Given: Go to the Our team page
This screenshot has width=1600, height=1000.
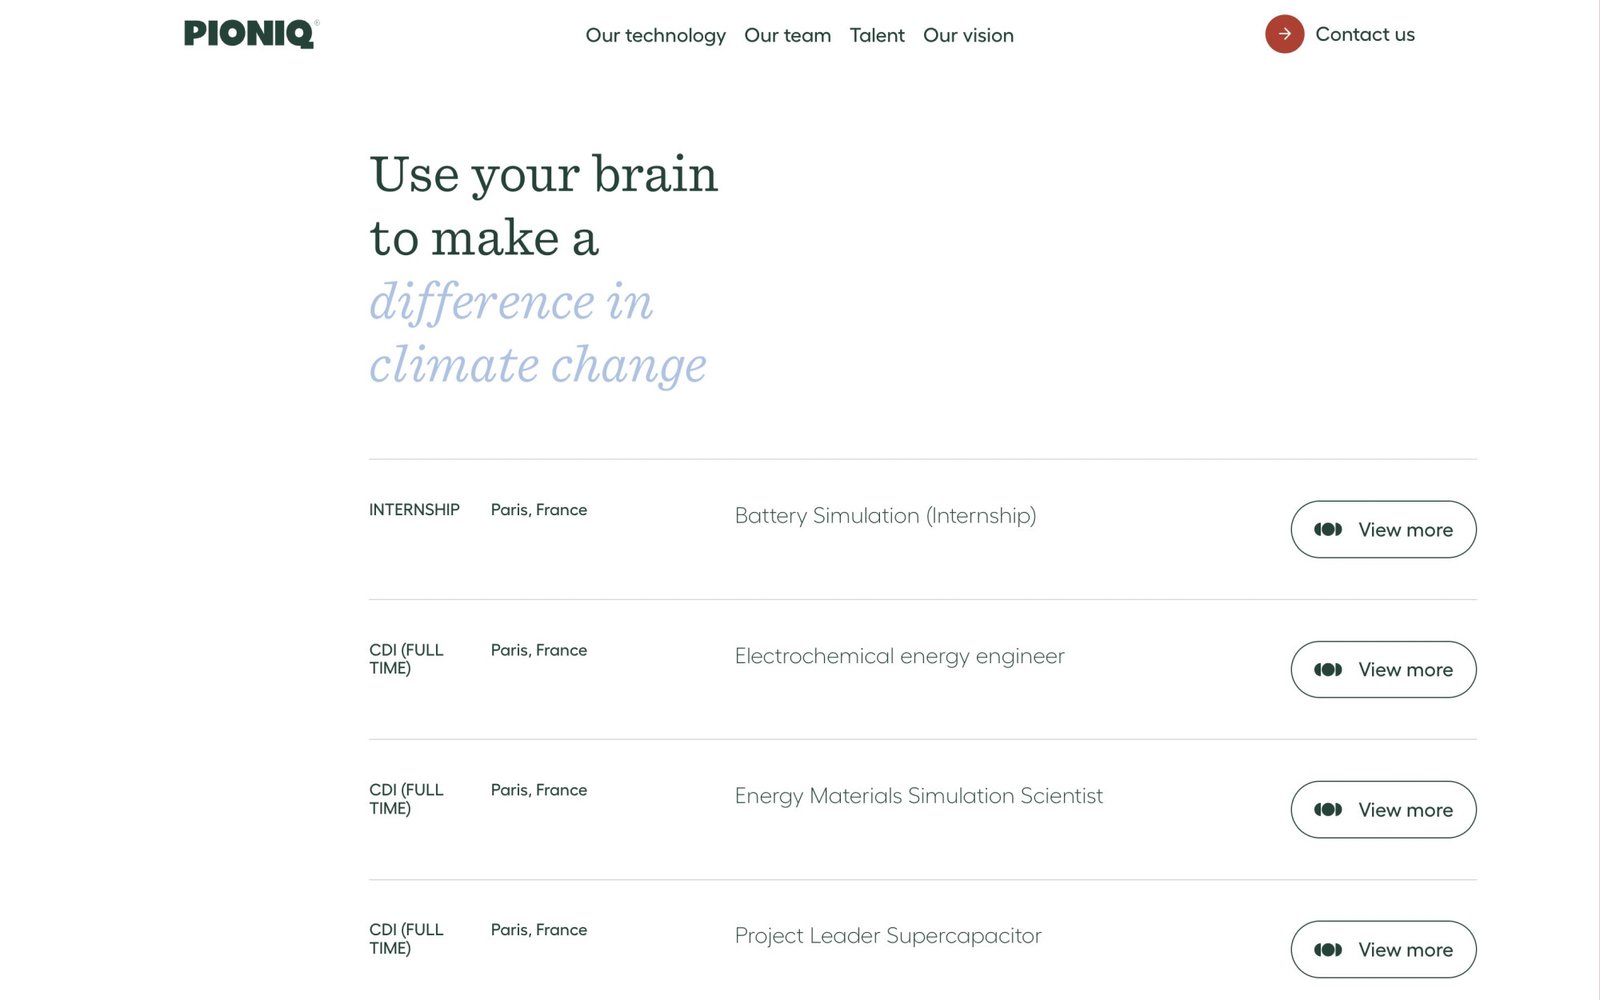Looking at the screenshot, I should click(787, 35).
